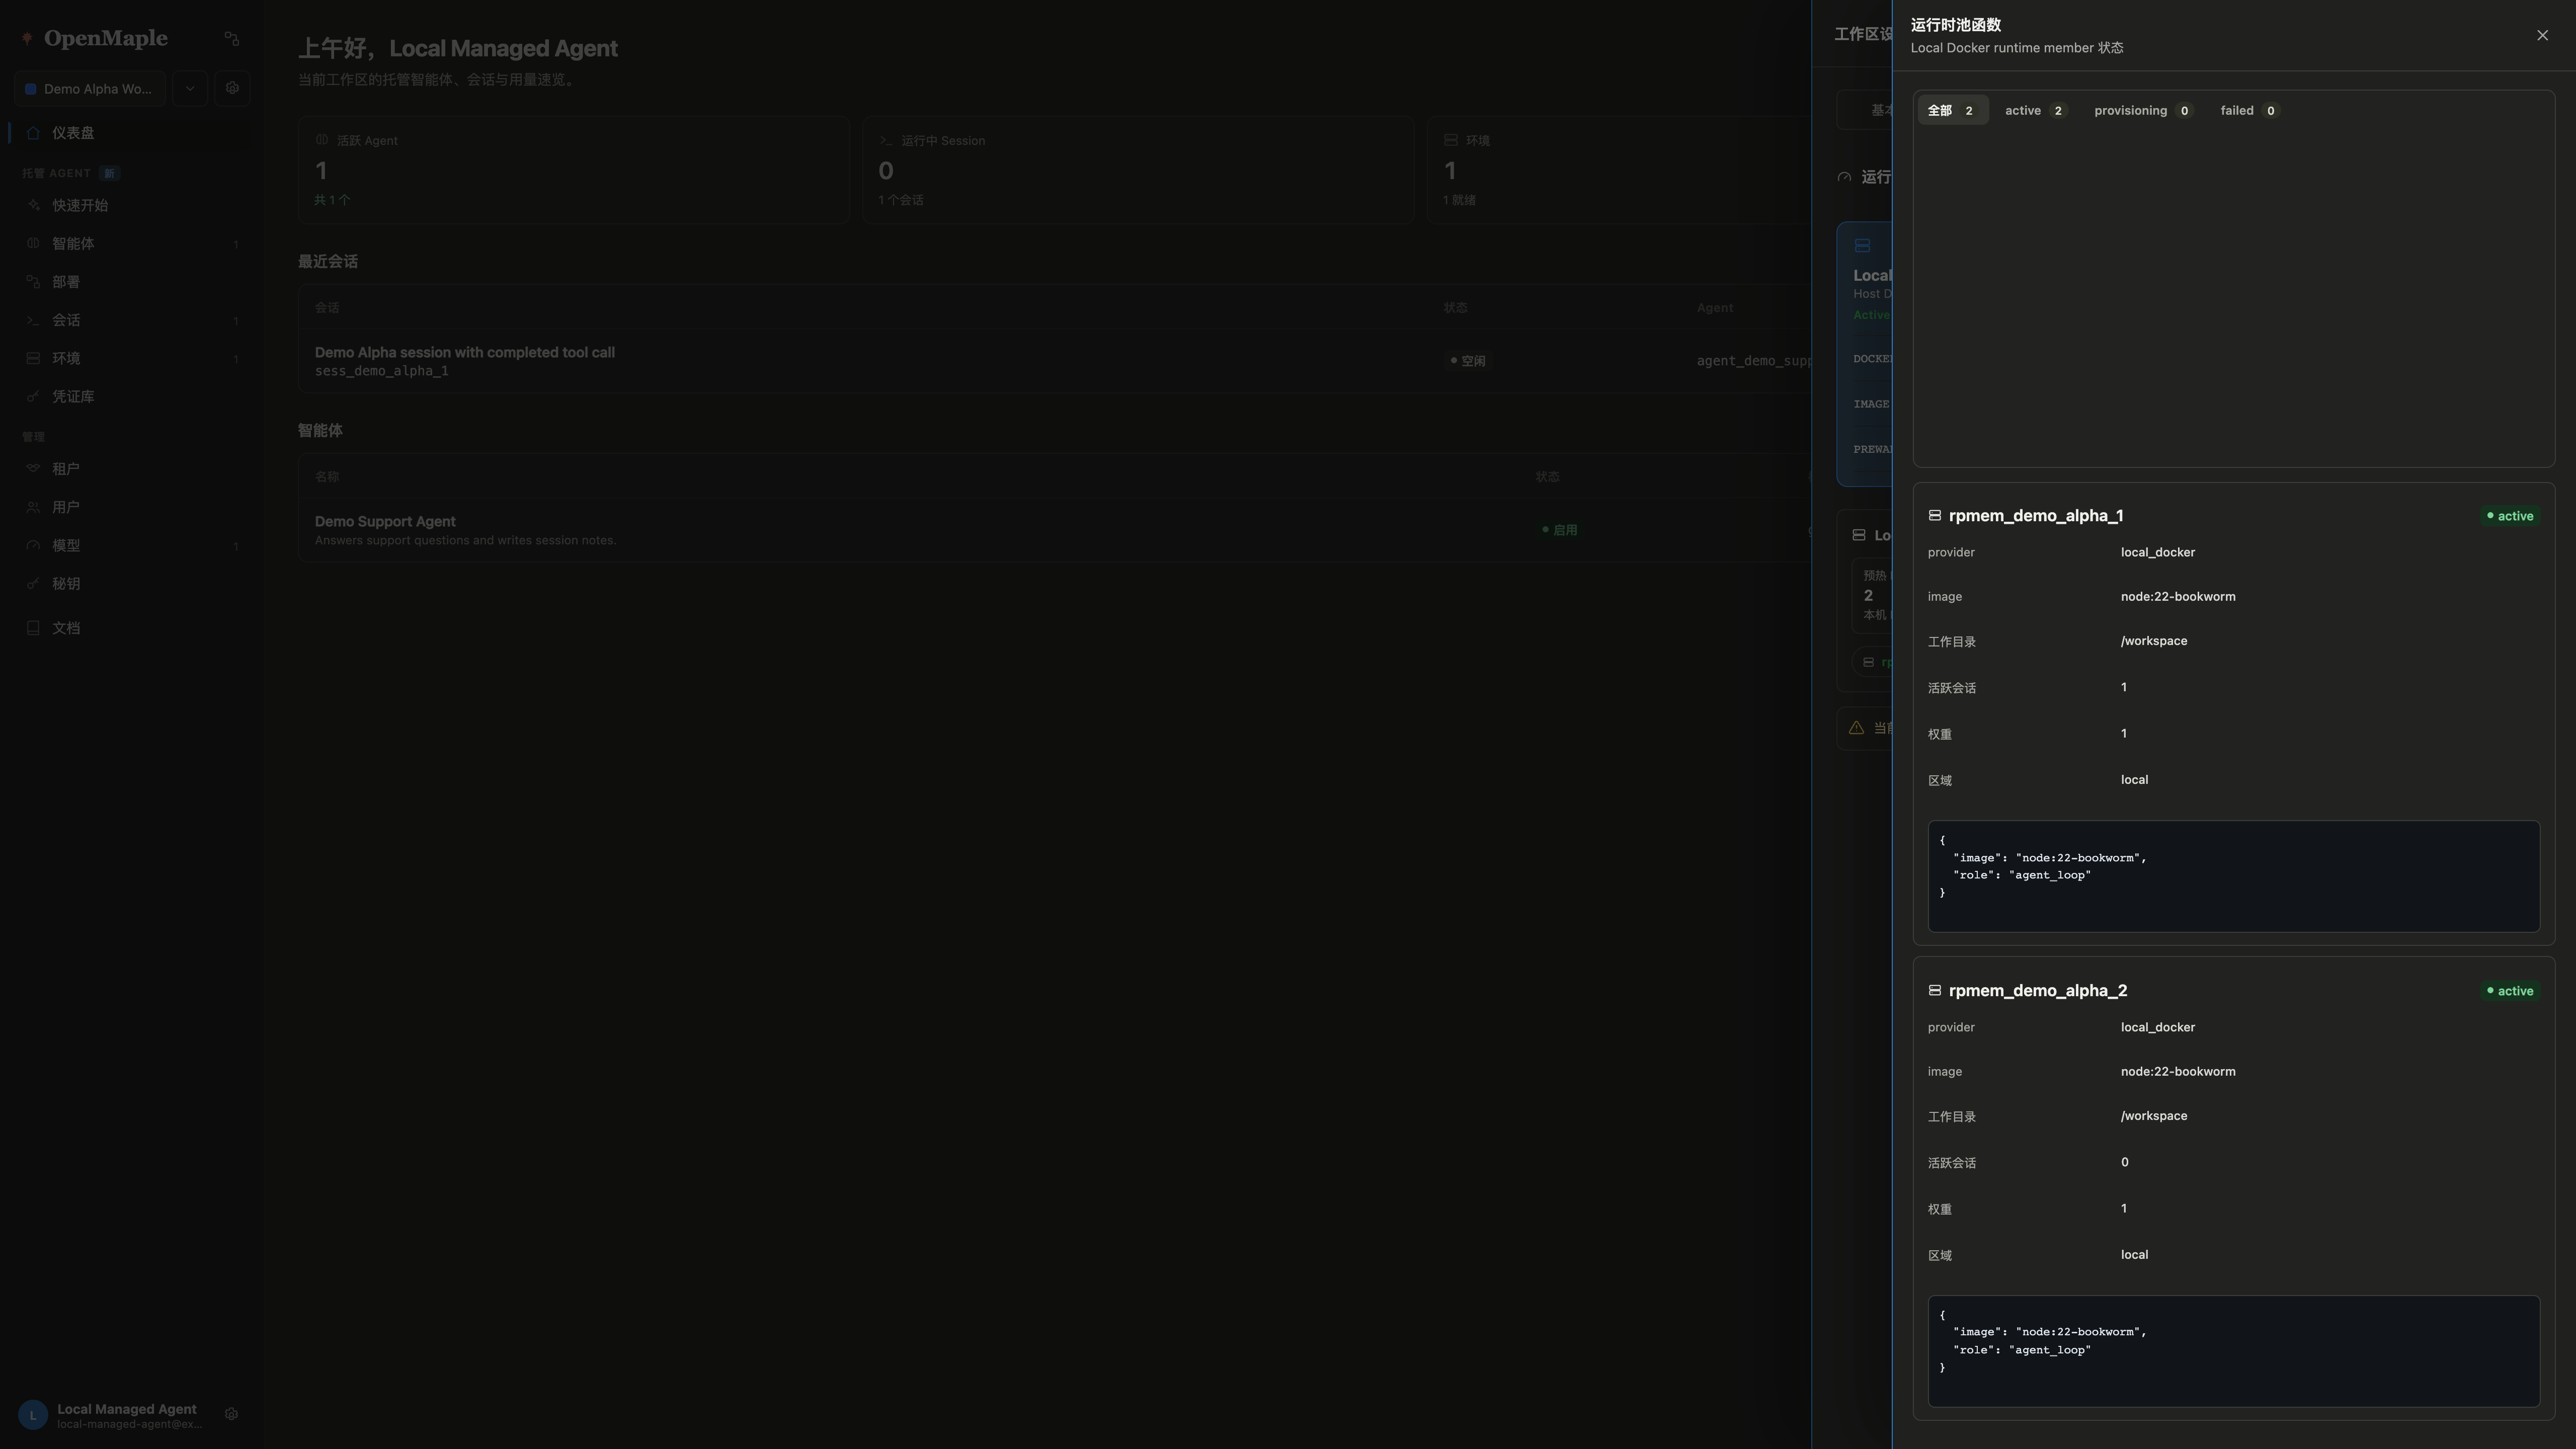Open 文档 in sidebar

point(130,628)
